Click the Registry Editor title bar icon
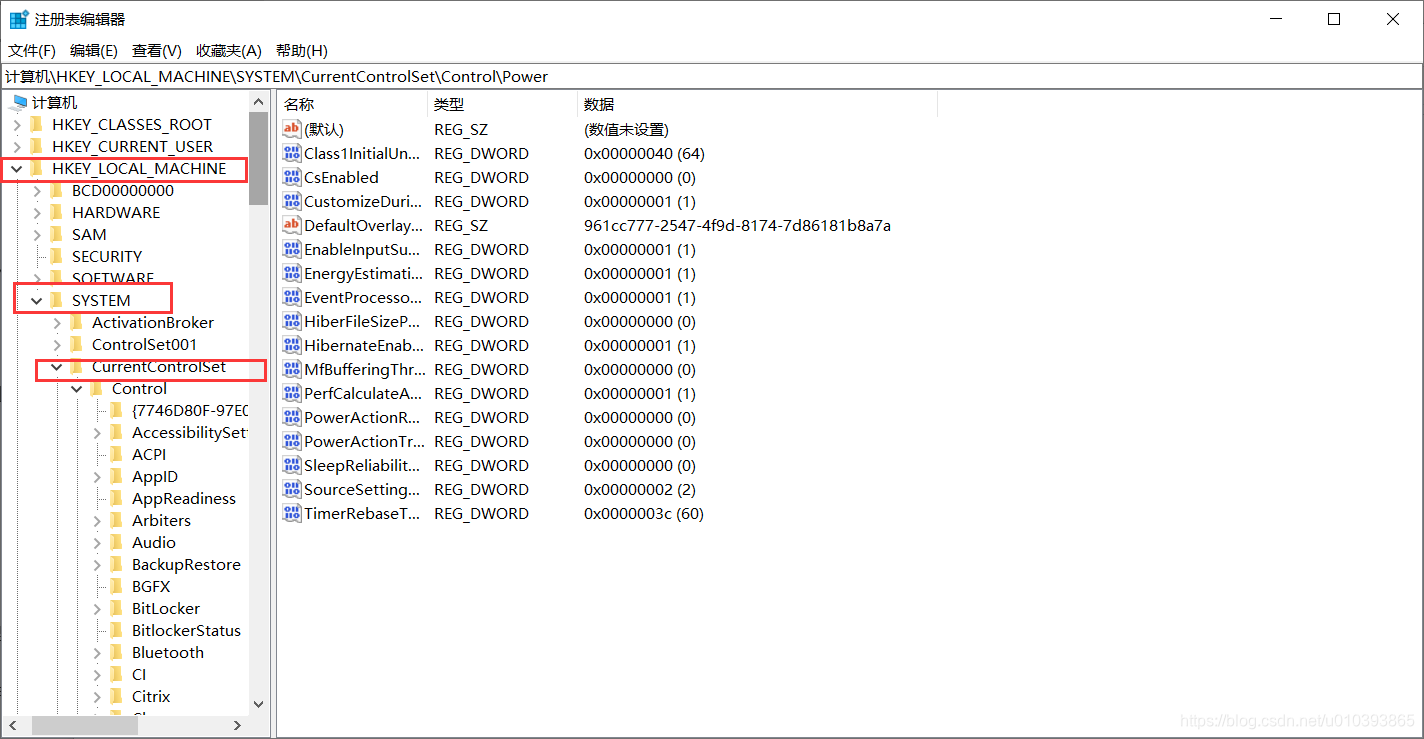The height and width of the screenshot is (739, 1424). click(19, 19)
